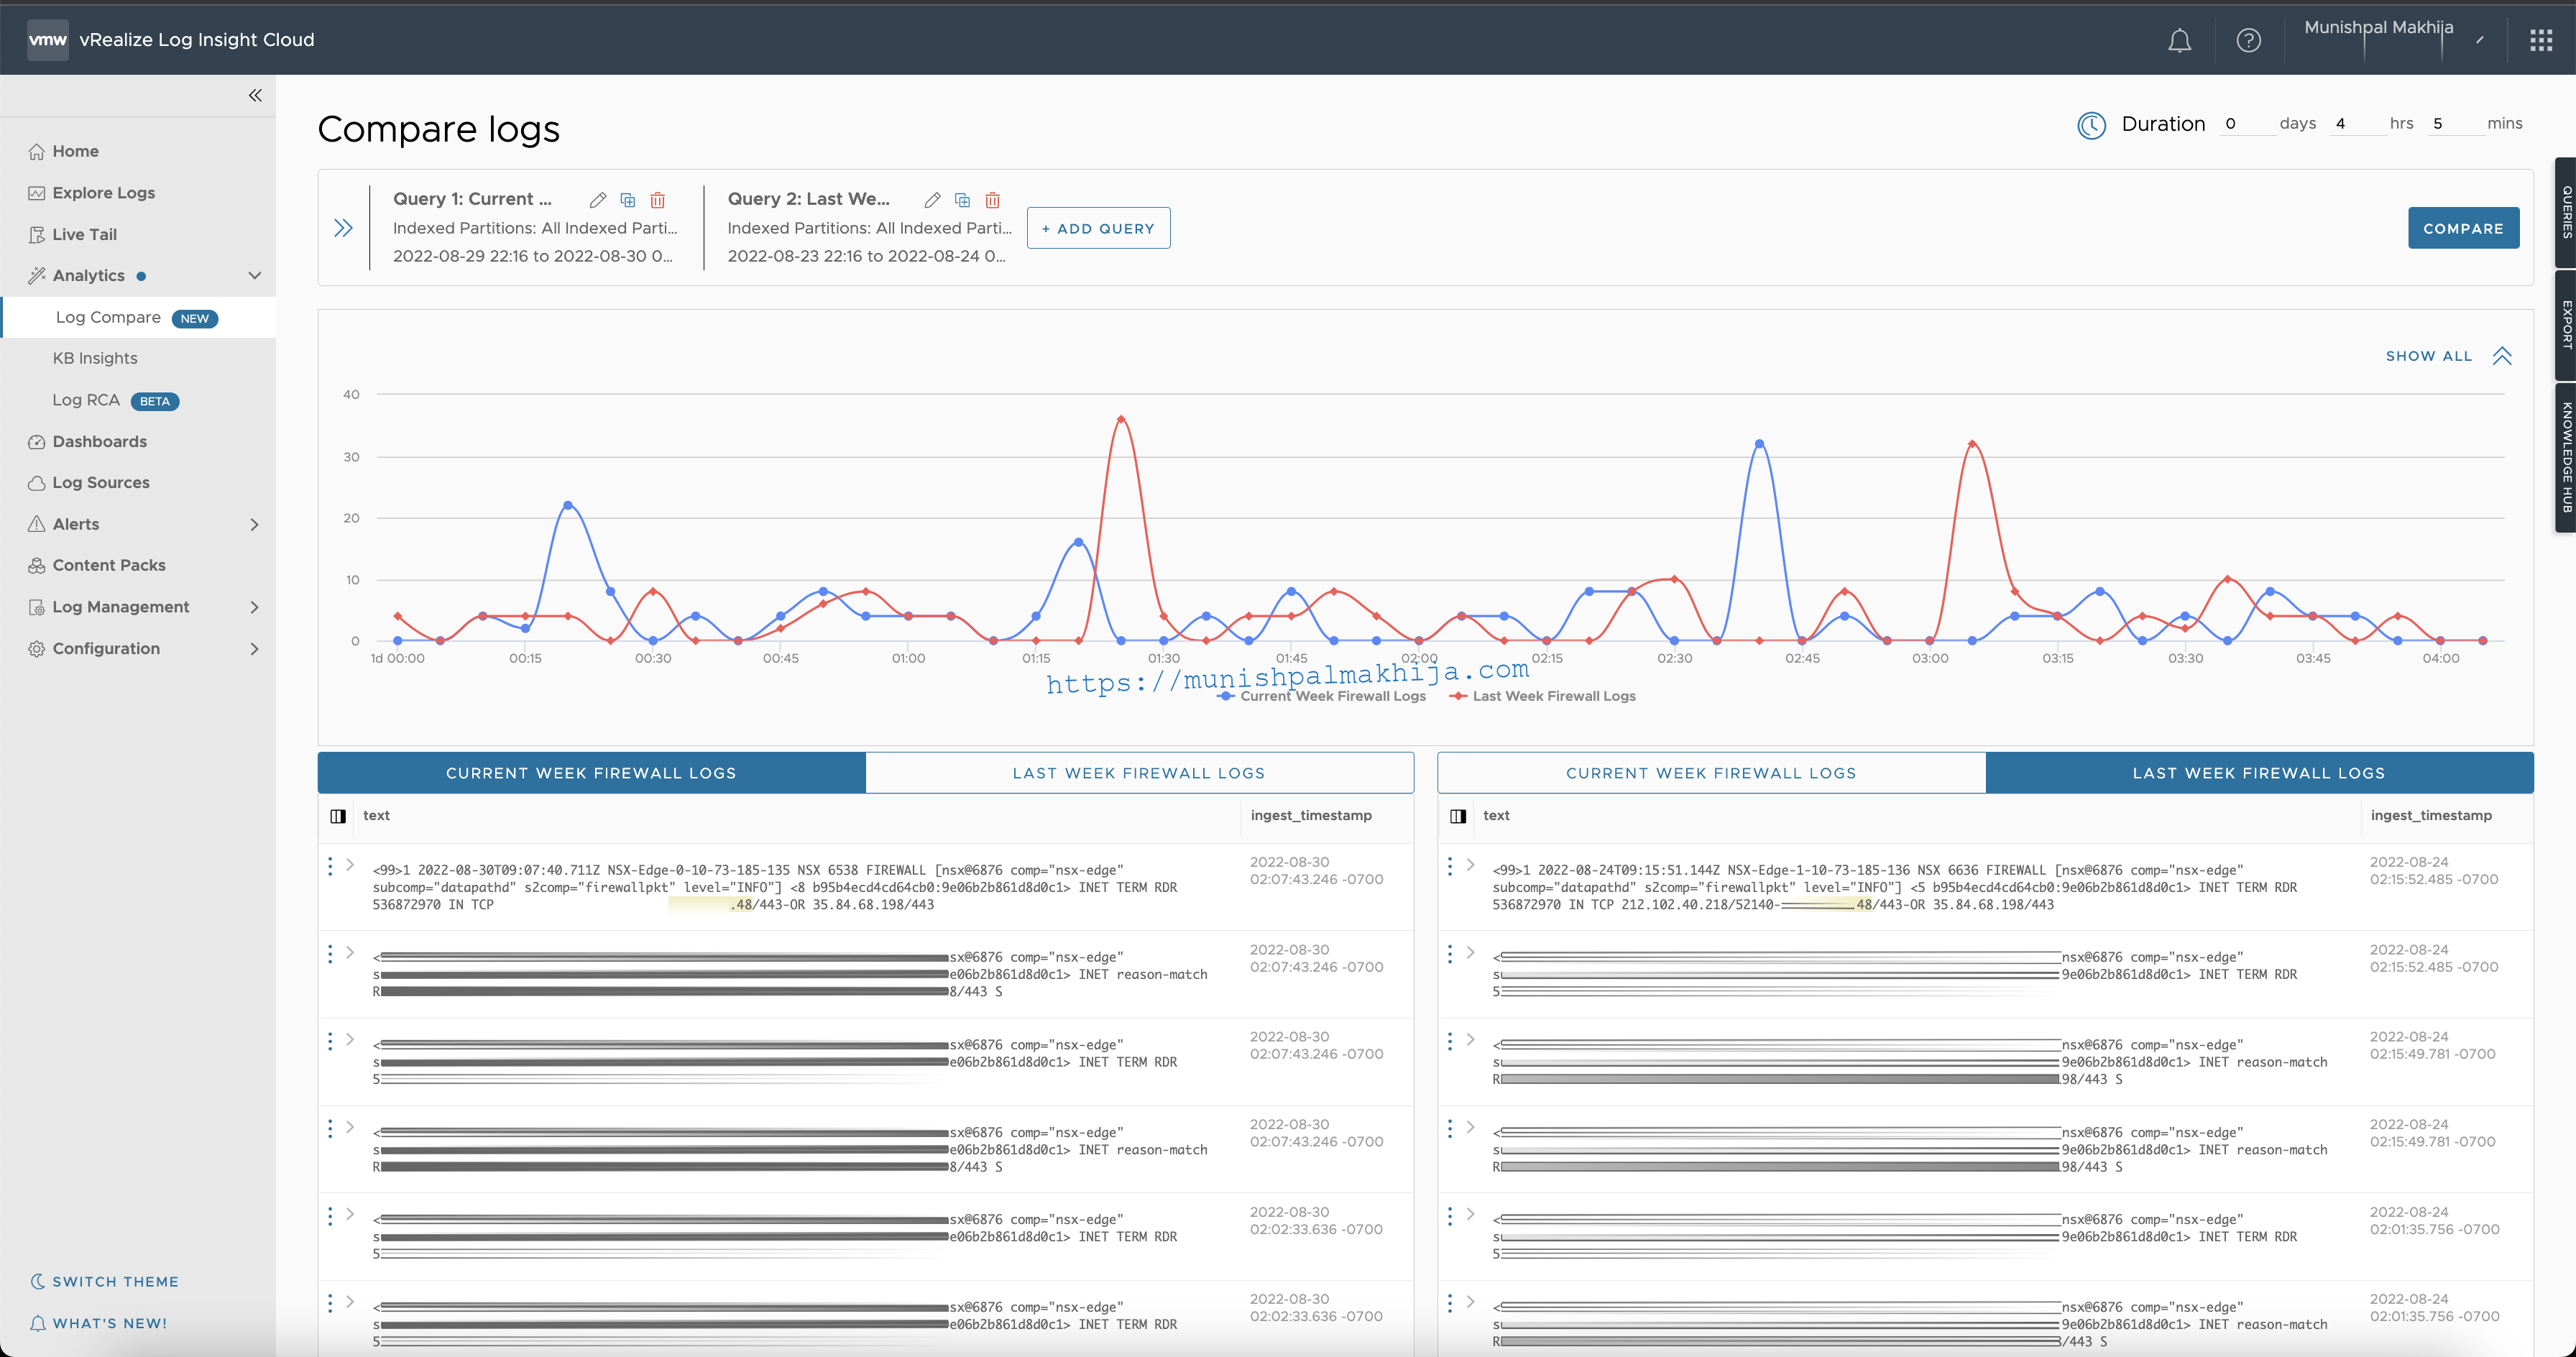Click blue peak point near 02:45

[1759, 443]
